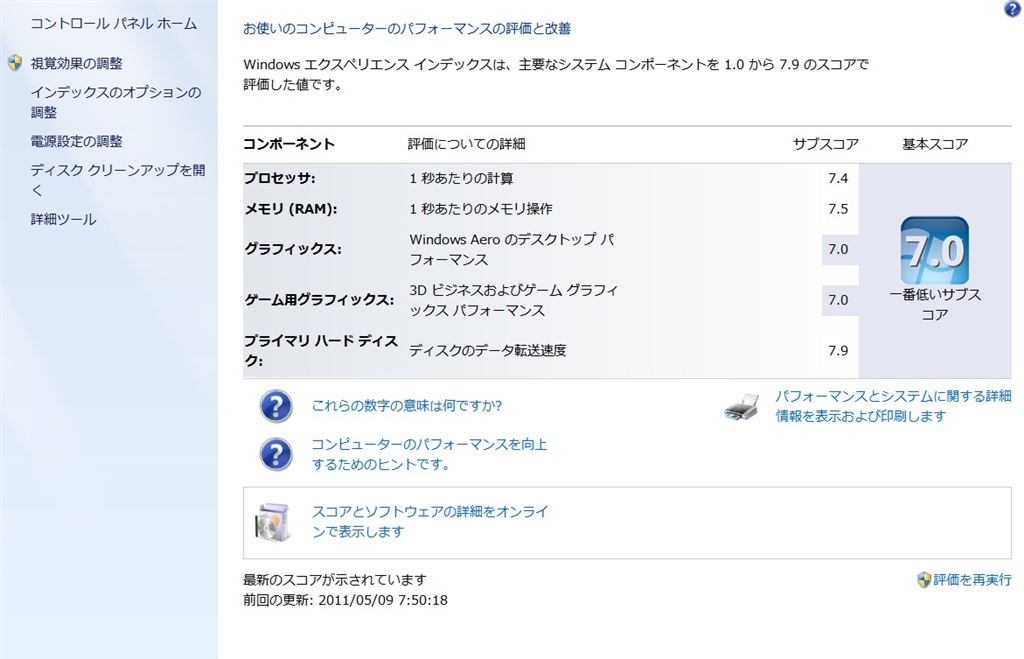Viewport: 1024px width, 659px height.
Task: Open コントロール パネル ホーム
Action: click(114, 24)
